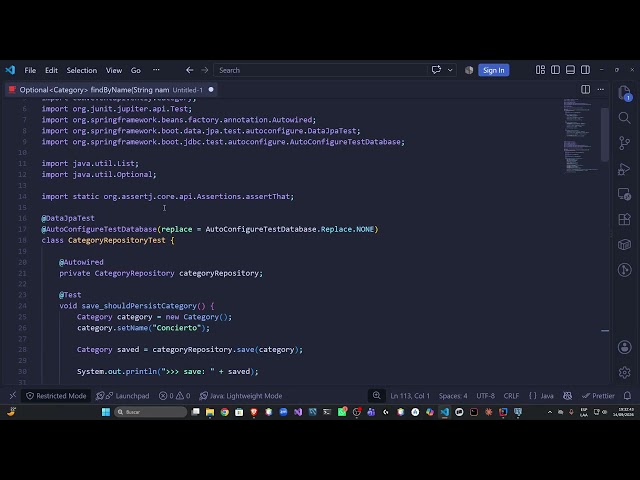Viewport: 640px width, 480px height.
Task: Click the @DataJpaTest annotation
Action: coord(68,218)
